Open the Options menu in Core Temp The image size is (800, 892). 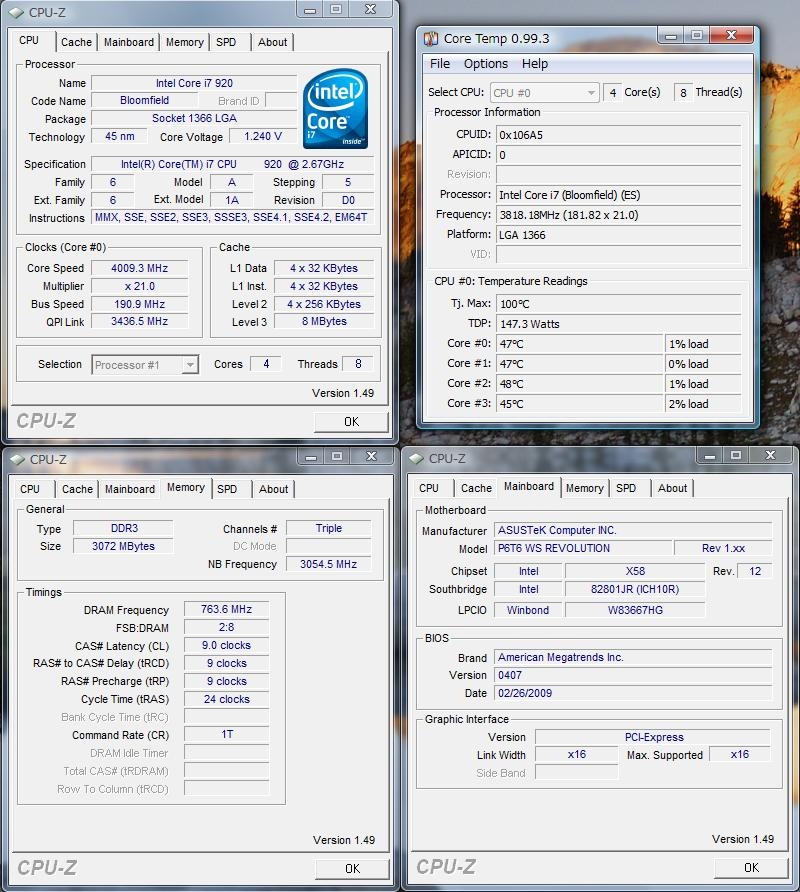(x=486, y=64)
